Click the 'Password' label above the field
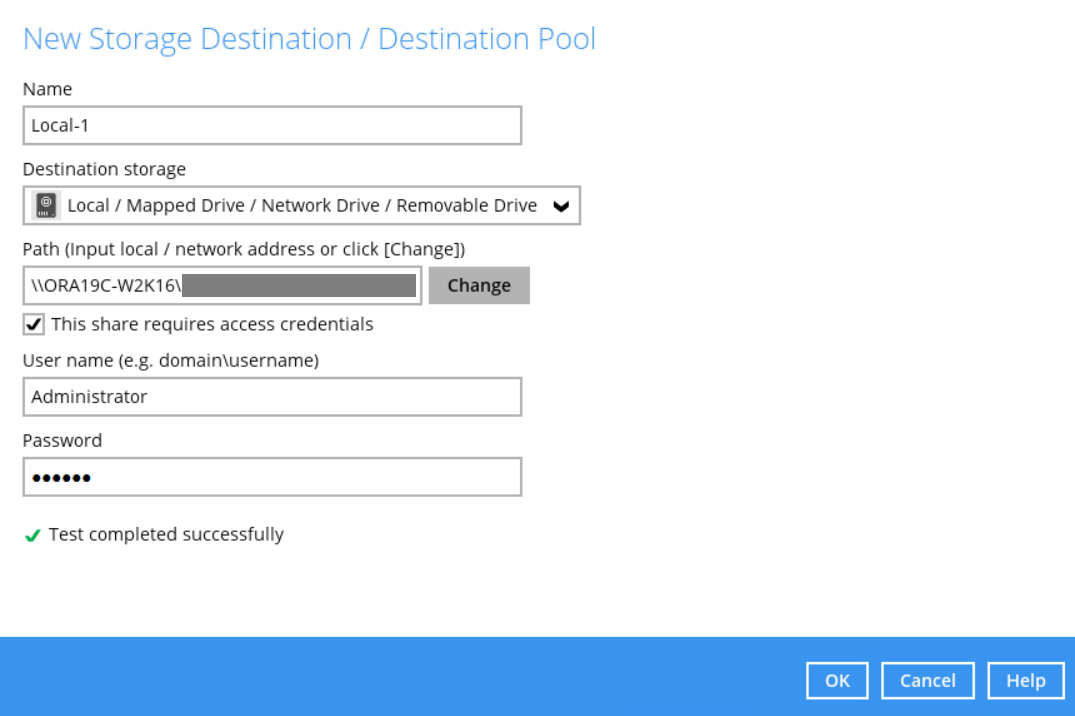The height and width of the screenshot is (716, 1075). [x=62, y=441]
